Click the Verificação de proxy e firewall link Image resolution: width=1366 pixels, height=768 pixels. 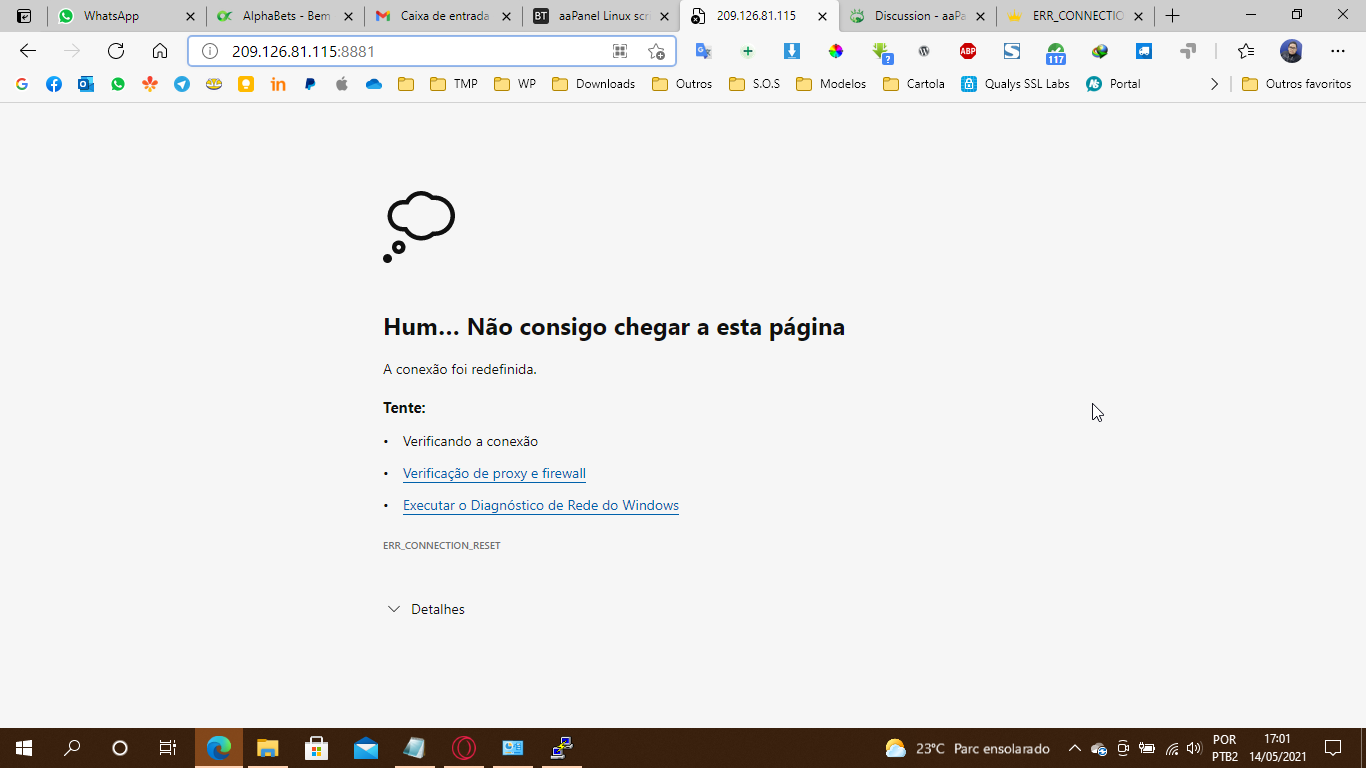pos(494,473)
